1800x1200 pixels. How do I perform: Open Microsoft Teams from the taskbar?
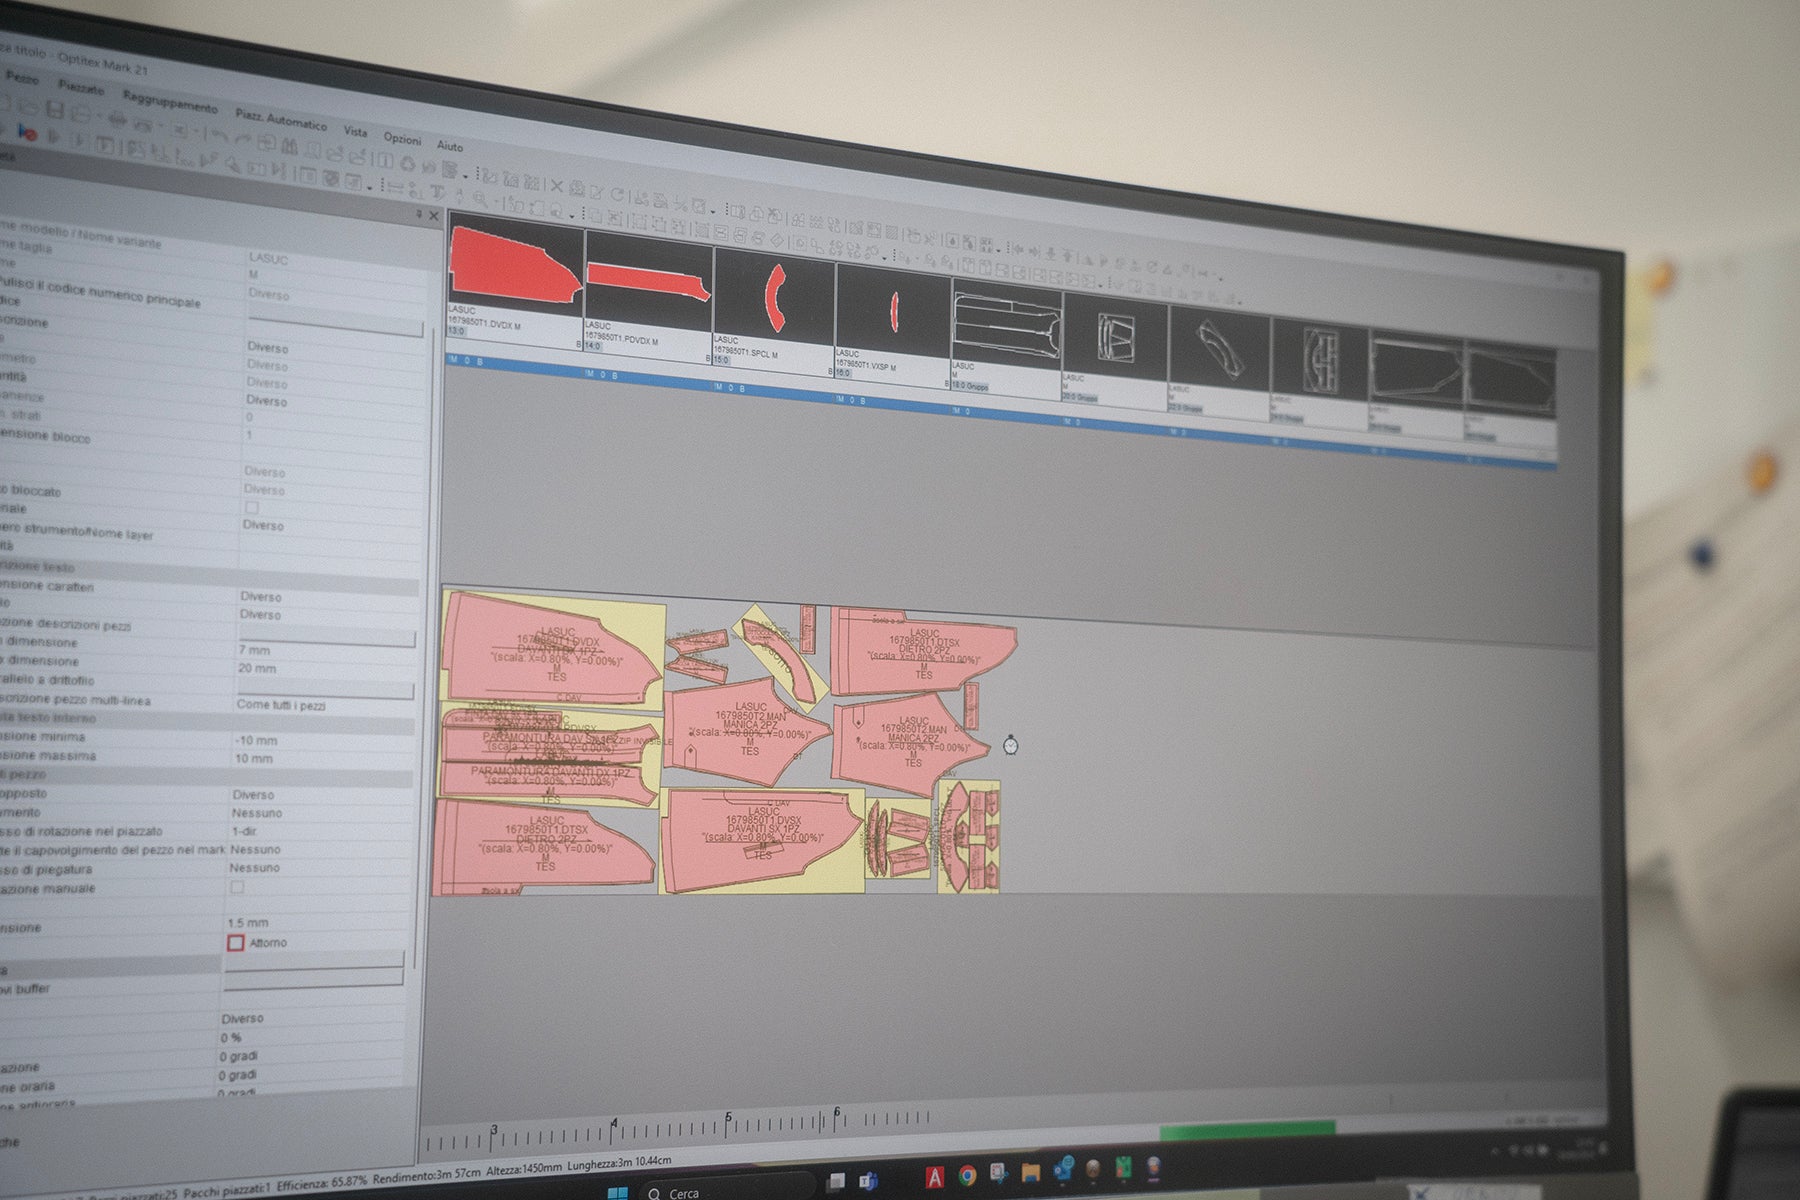coord(868,1181)
